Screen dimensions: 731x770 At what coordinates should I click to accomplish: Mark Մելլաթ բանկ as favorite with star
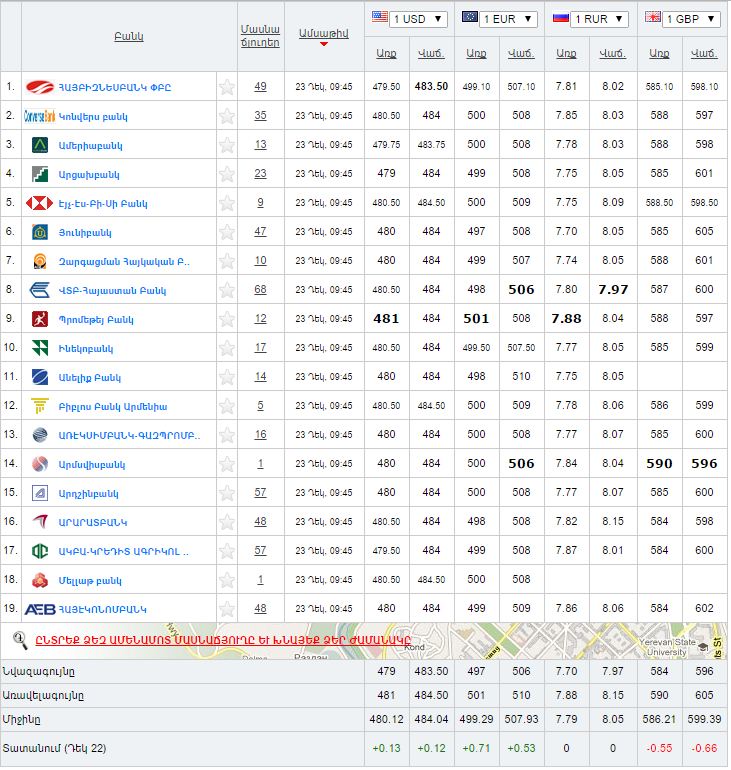point(227,580)
